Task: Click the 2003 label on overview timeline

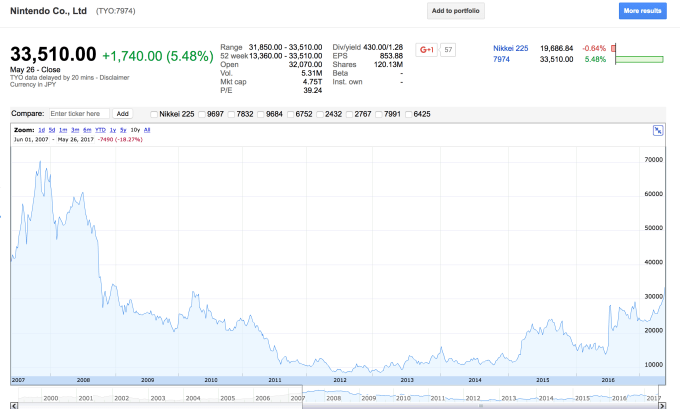Action: (x=158, y=398)
